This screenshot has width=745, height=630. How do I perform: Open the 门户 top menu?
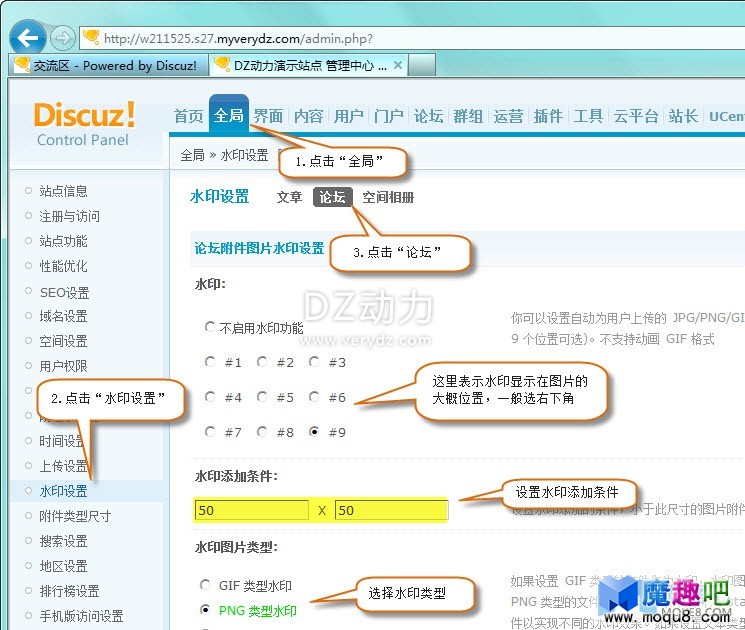coord(389,115)
